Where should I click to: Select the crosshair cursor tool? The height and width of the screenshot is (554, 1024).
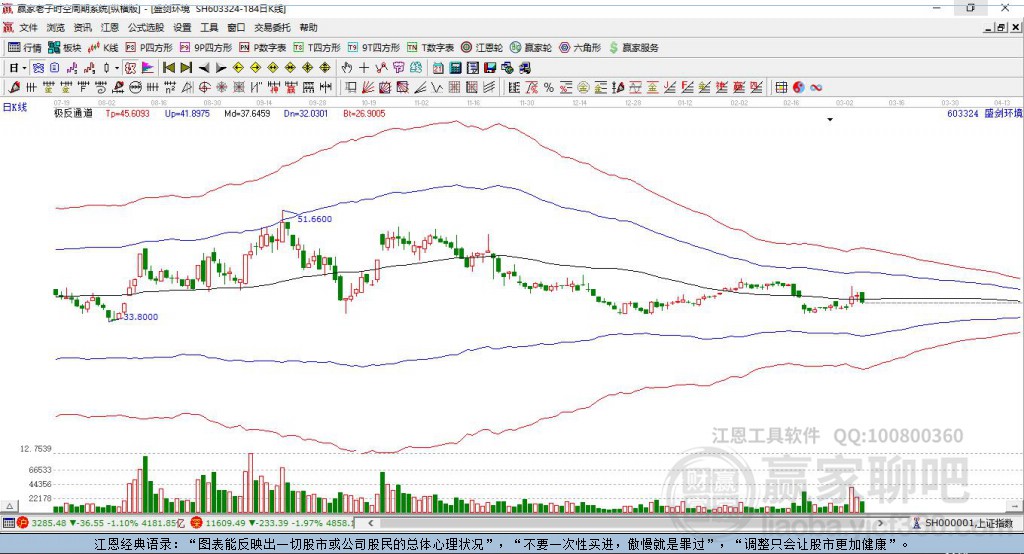tap(364, 68)
